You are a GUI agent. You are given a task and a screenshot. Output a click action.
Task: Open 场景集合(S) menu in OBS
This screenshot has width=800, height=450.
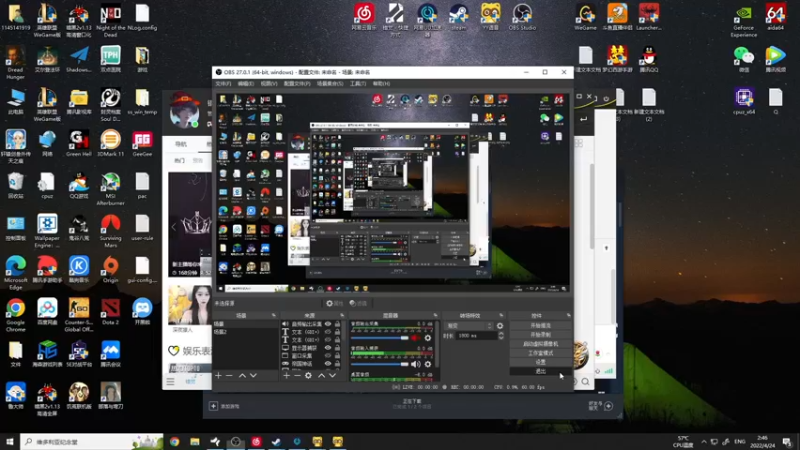tap(330, 84)
